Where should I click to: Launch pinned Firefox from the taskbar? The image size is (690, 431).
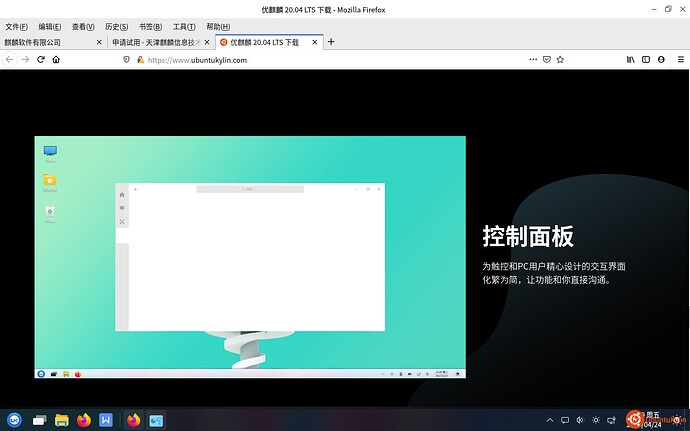click(84, 420)
